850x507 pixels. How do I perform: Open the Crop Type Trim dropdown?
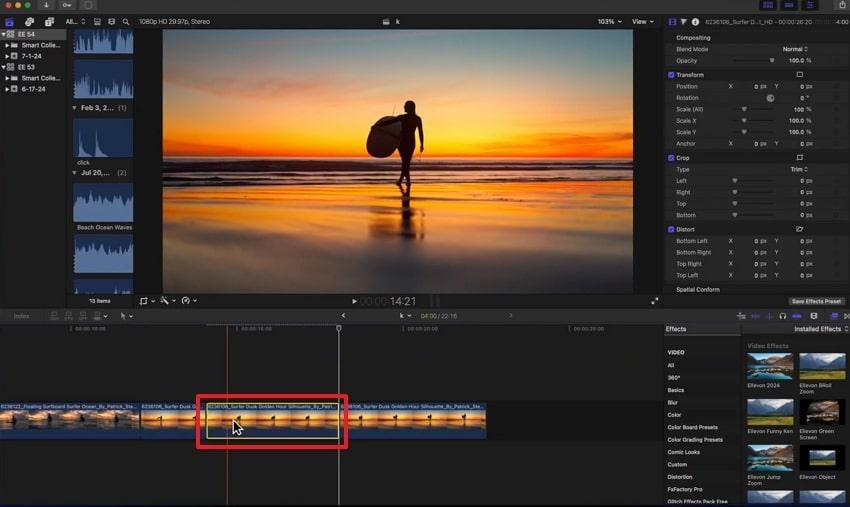[799, 169]
